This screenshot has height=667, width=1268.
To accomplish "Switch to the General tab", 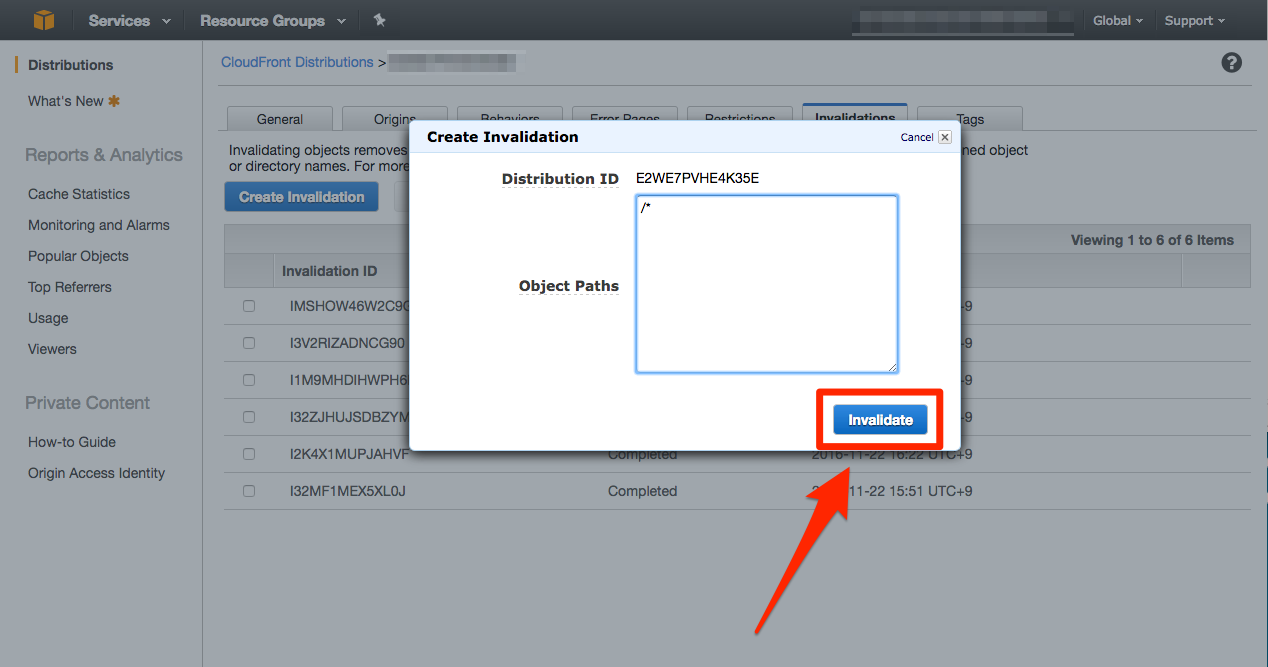I will [279, 118].
